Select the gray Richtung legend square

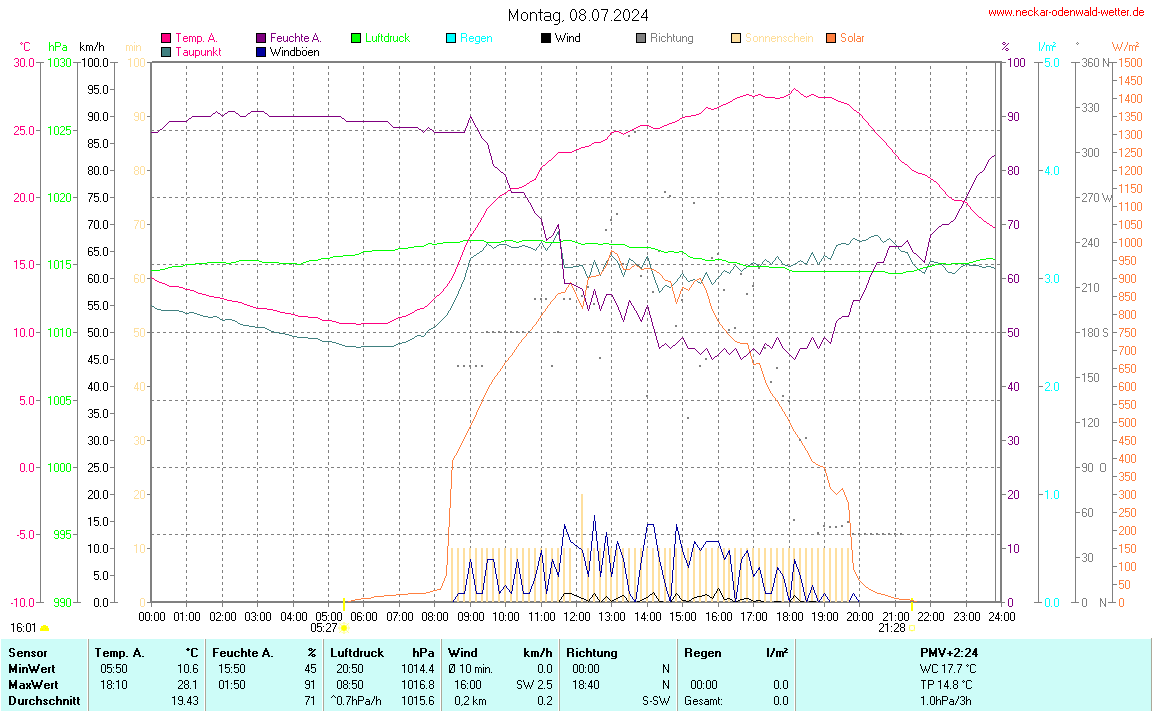pyautogui.click(x=641, y=38)
